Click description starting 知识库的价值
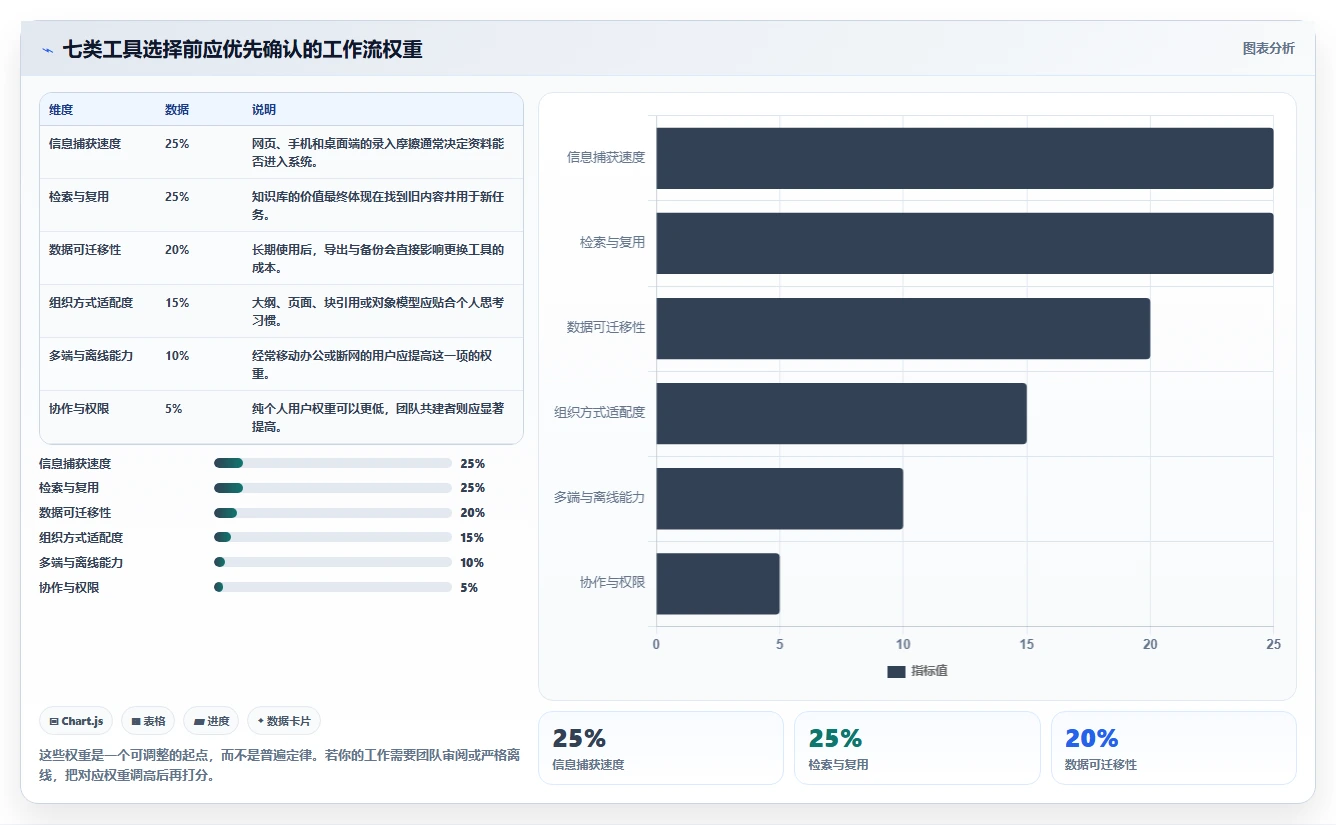 click(x=378, y=206)
